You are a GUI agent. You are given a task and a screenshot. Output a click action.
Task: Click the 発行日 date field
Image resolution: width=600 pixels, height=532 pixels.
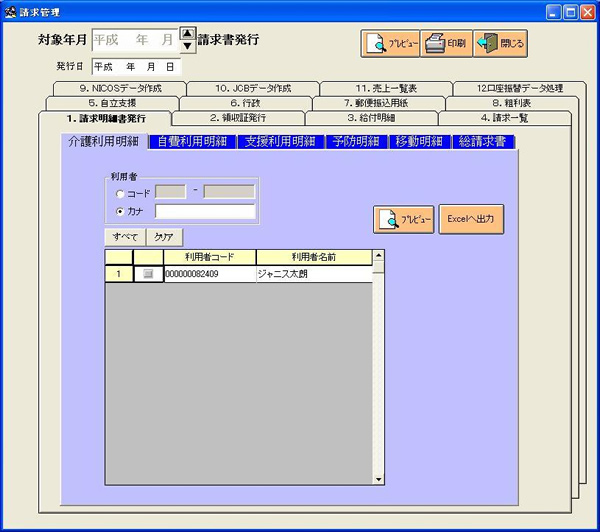coord(135,67)
